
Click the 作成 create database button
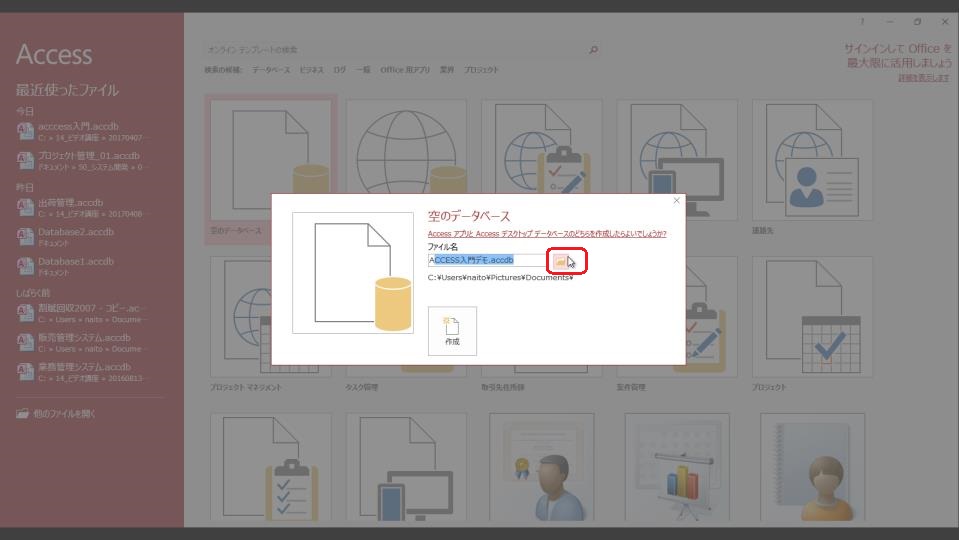(452, 331)
